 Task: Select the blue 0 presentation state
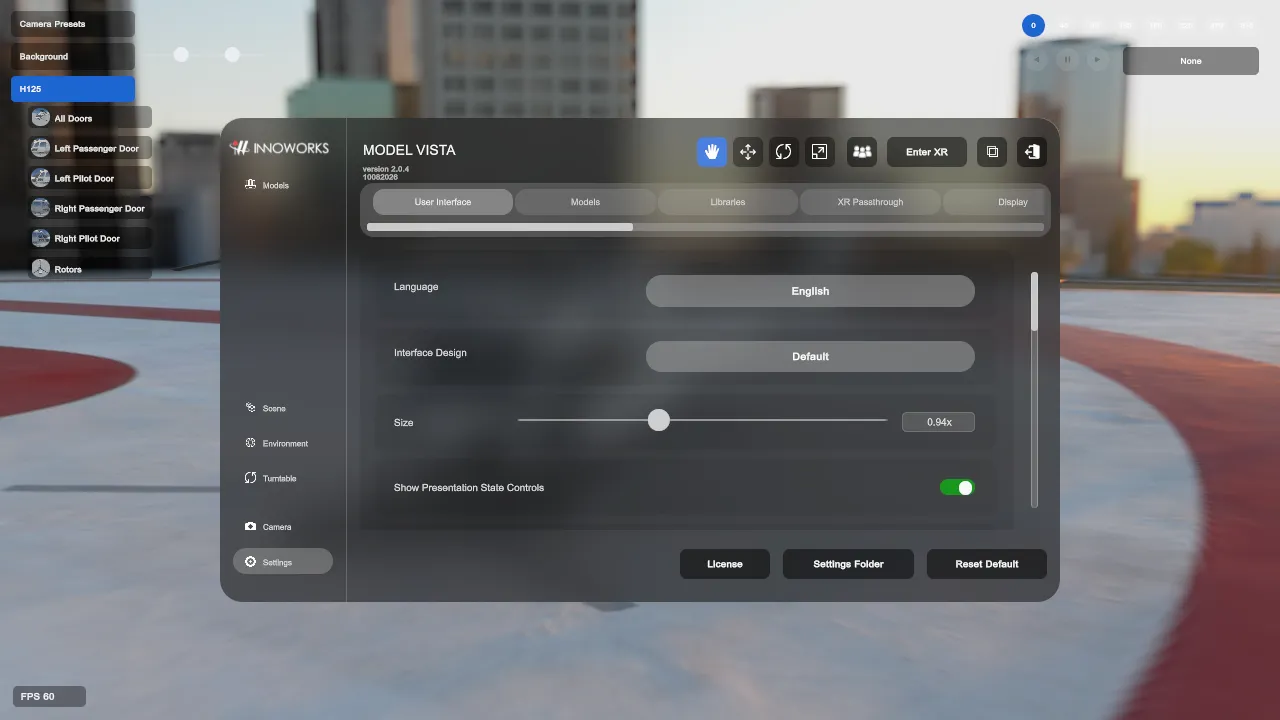point(1033,26)
